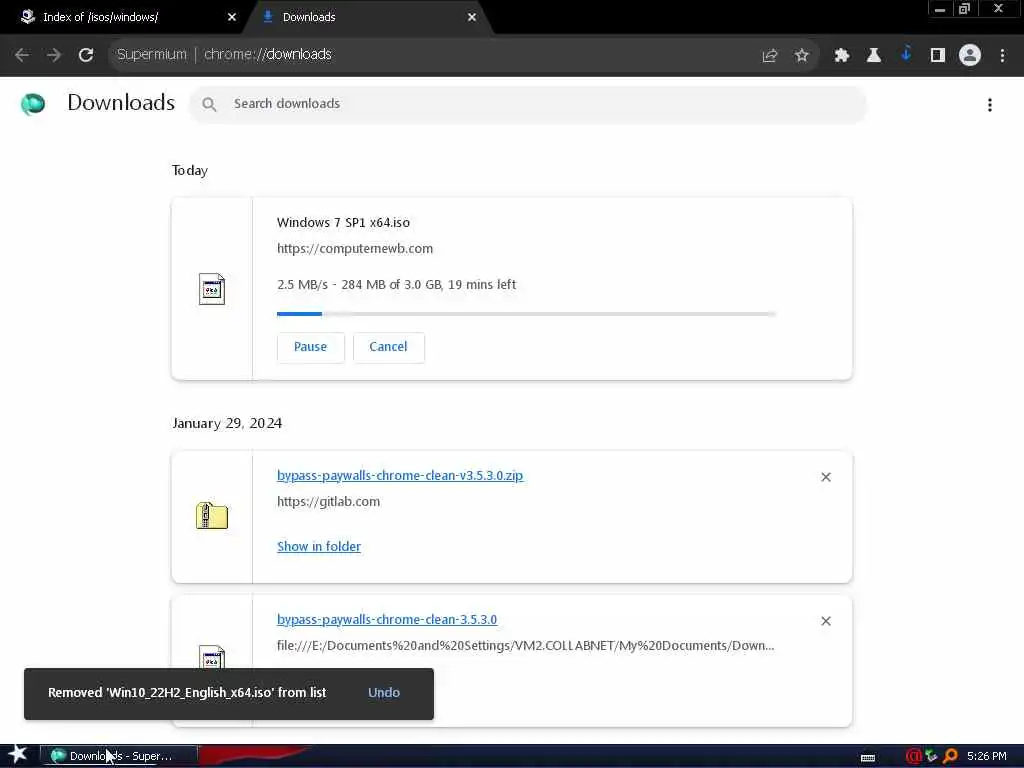Click the file:///E:/Documents path text
The height and width of the screenshot is (768, 1024).
tap(526, 646)
